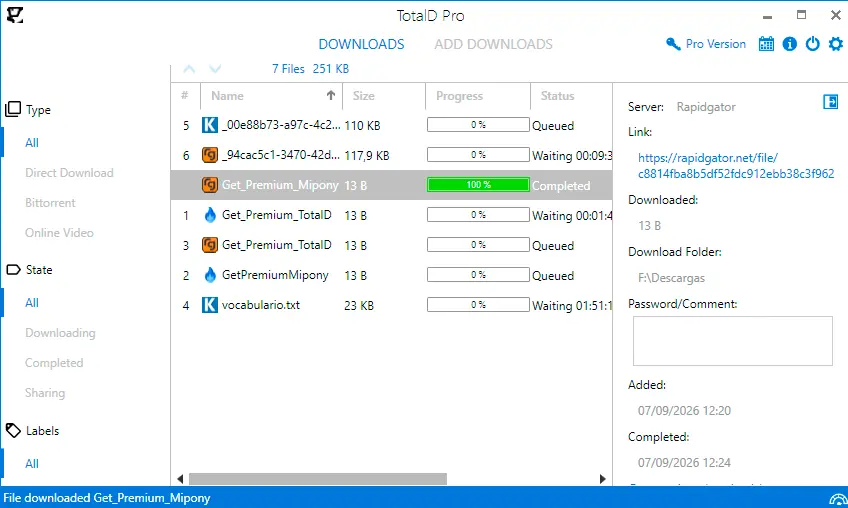Click K icon of _00e88b73 download
This screenshot has width=848, height=508.
[210, 125]
